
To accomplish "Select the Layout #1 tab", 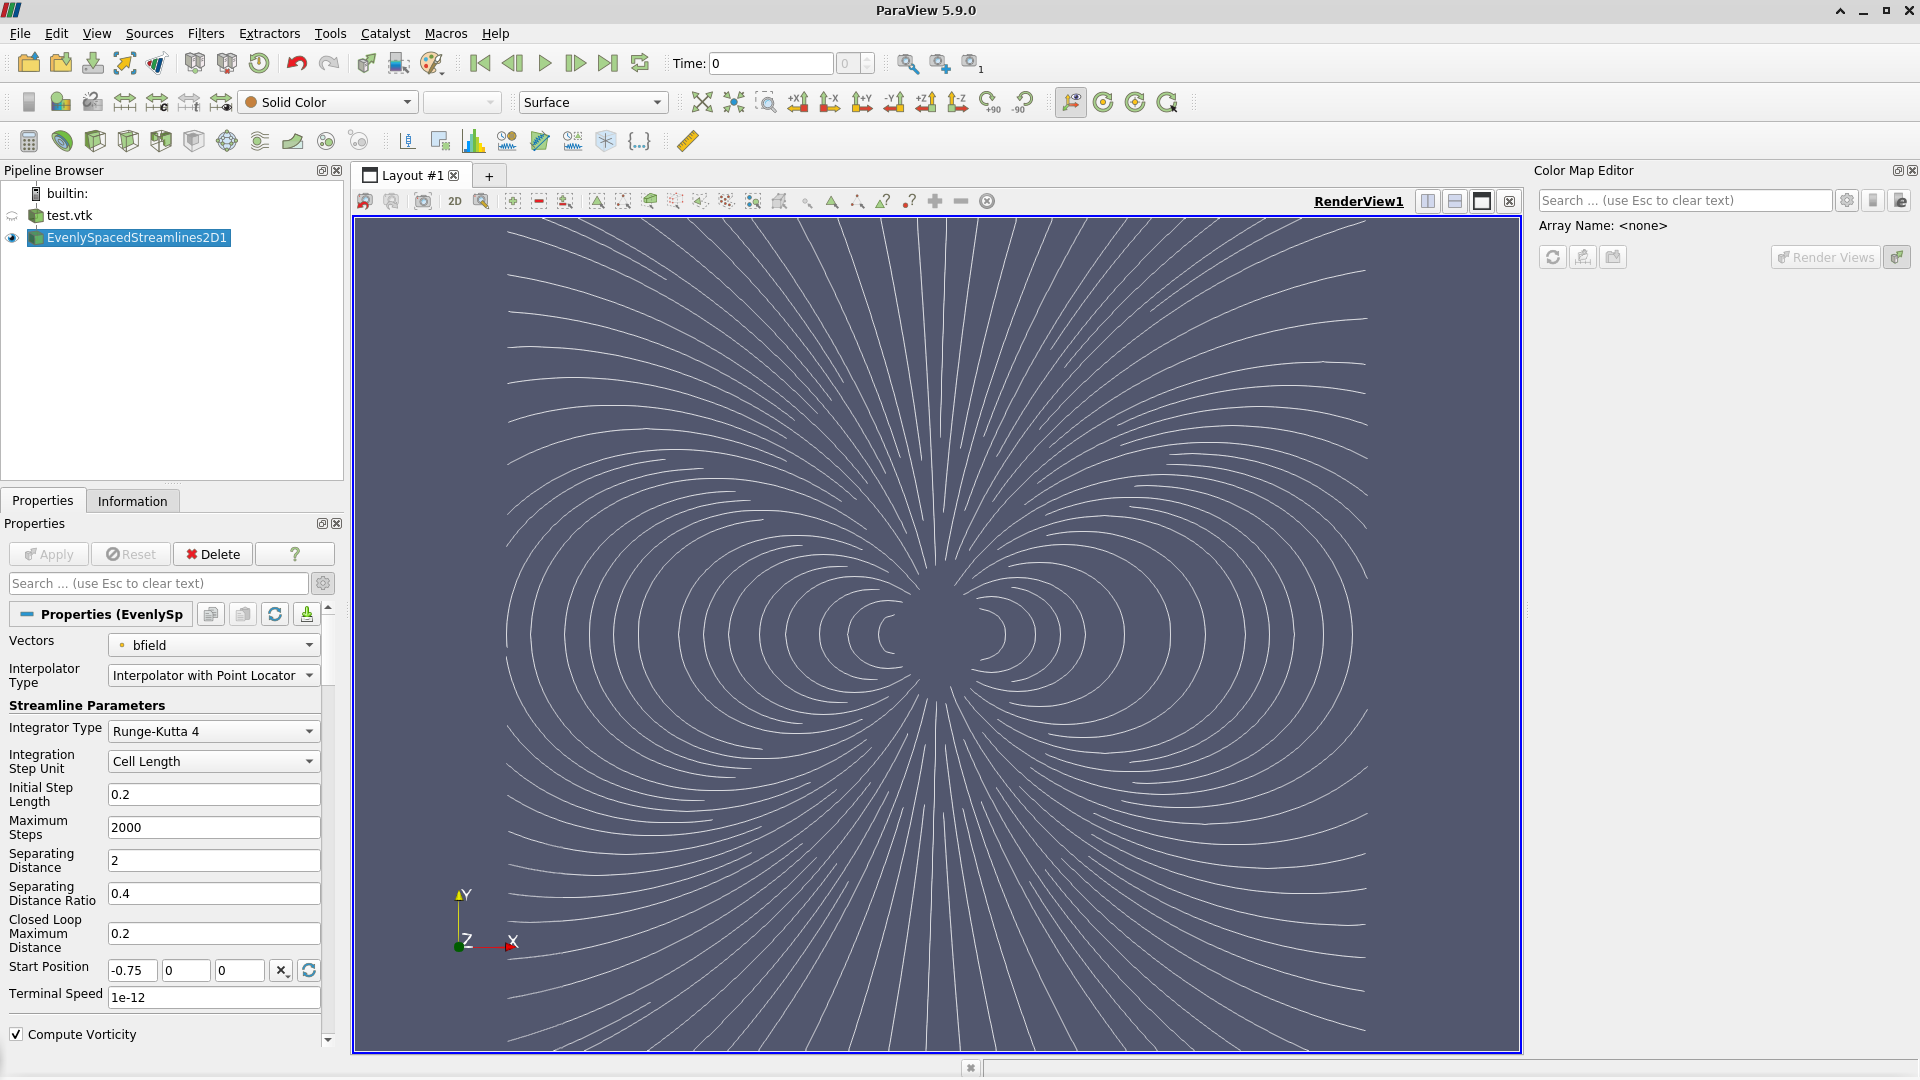I will (x=412, y=175).
